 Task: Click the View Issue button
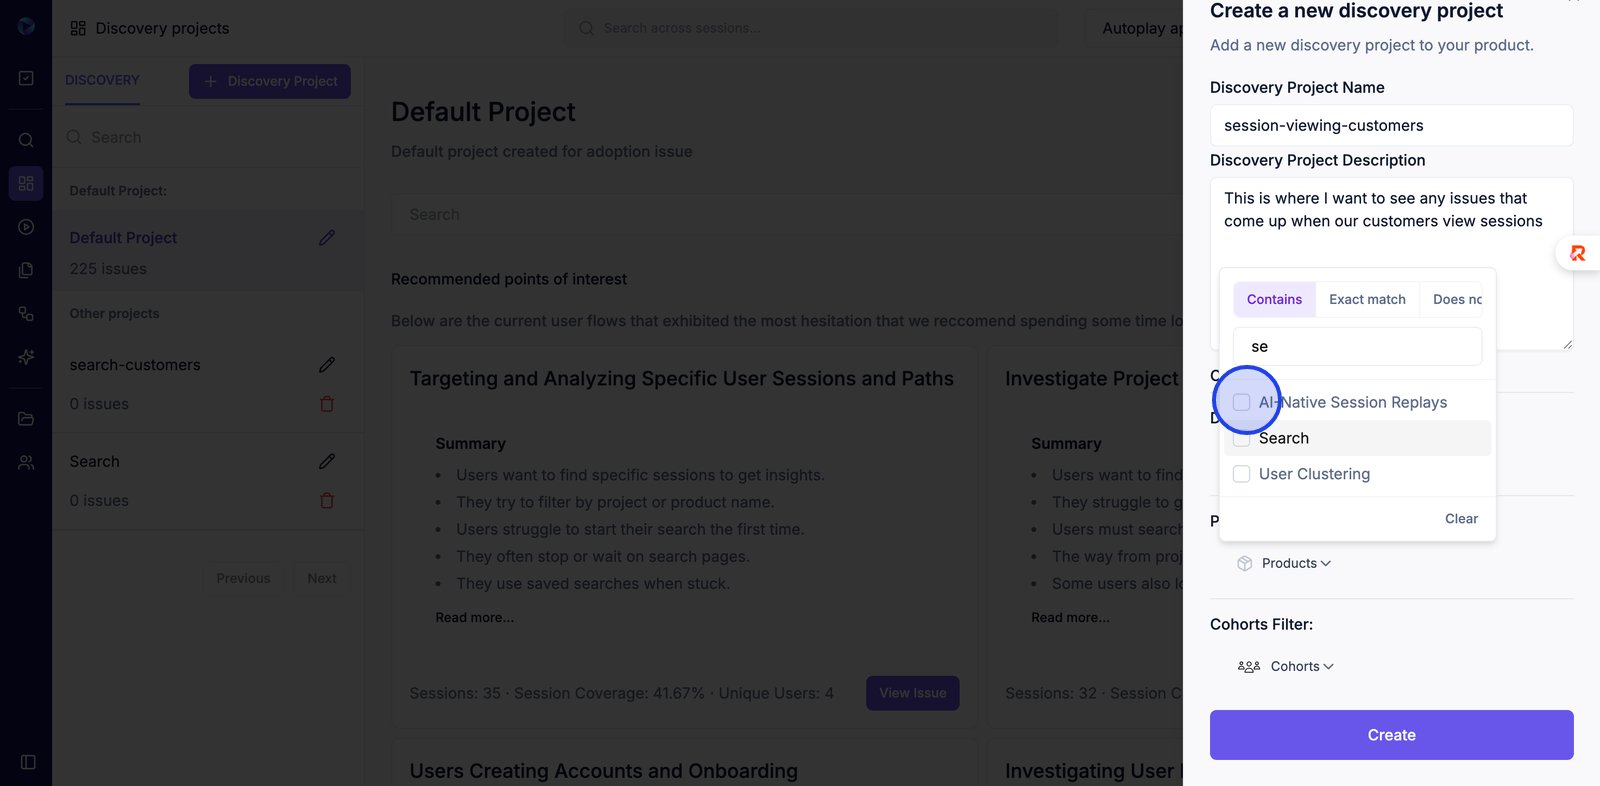pos(912,693)
